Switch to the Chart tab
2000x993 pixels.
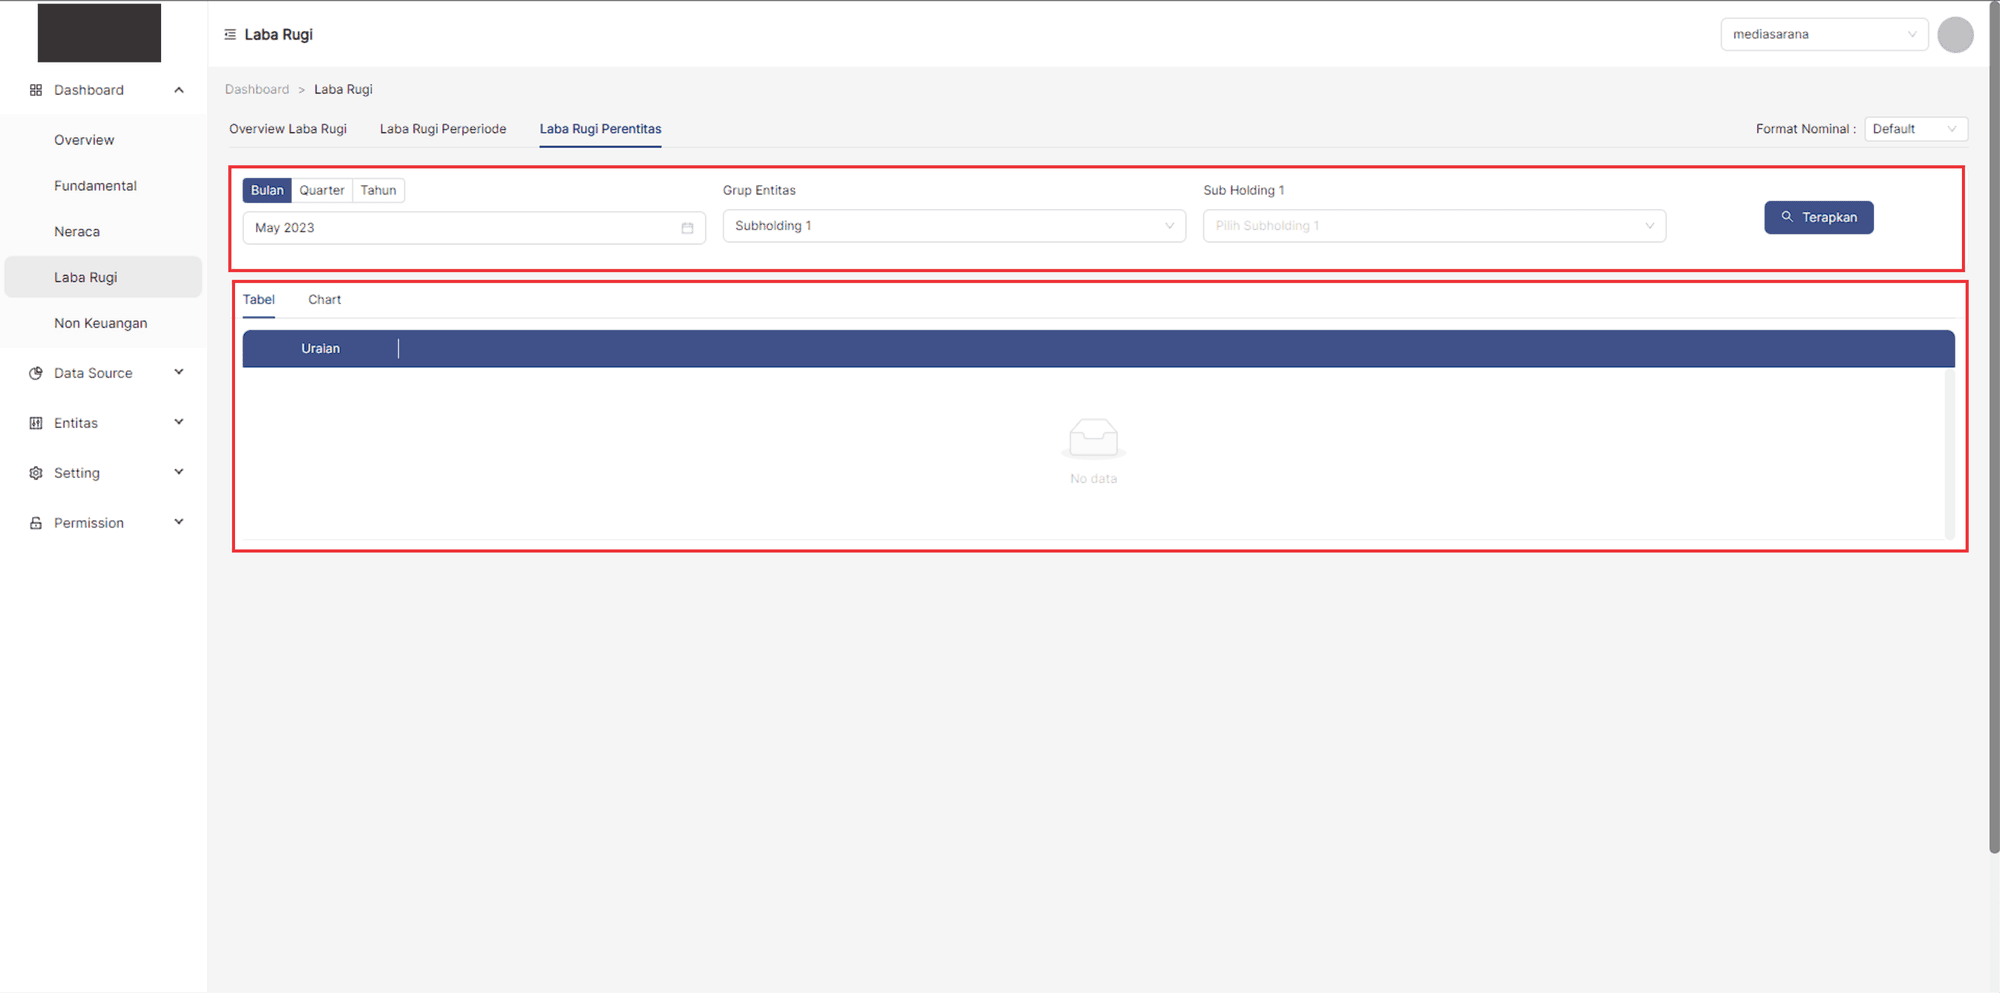pos(324,300)
